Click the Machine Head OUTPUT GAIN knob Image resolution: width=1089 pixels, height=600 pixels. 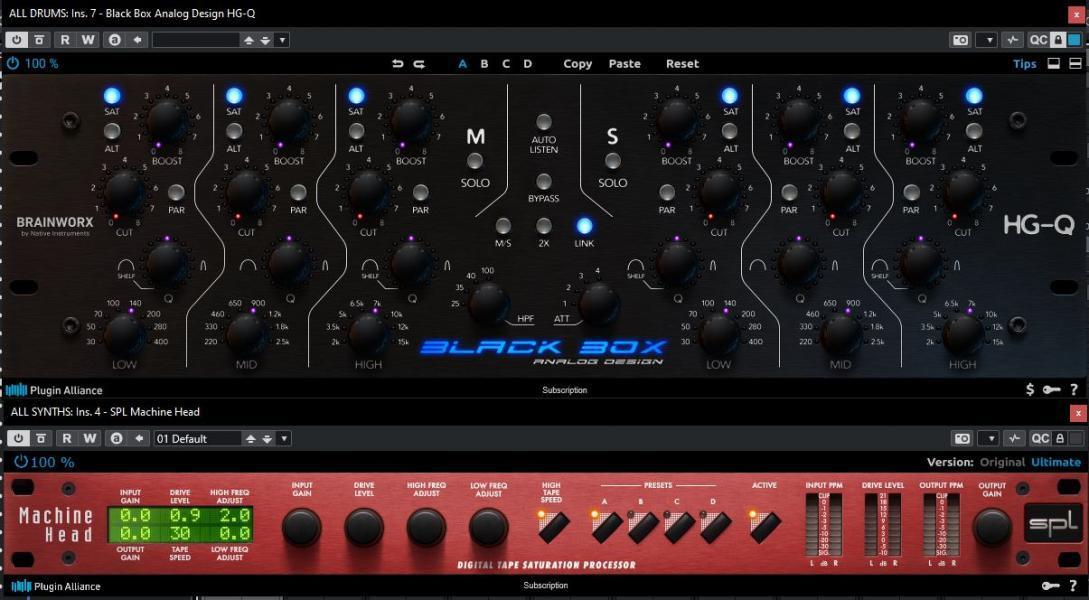point(992,527)
